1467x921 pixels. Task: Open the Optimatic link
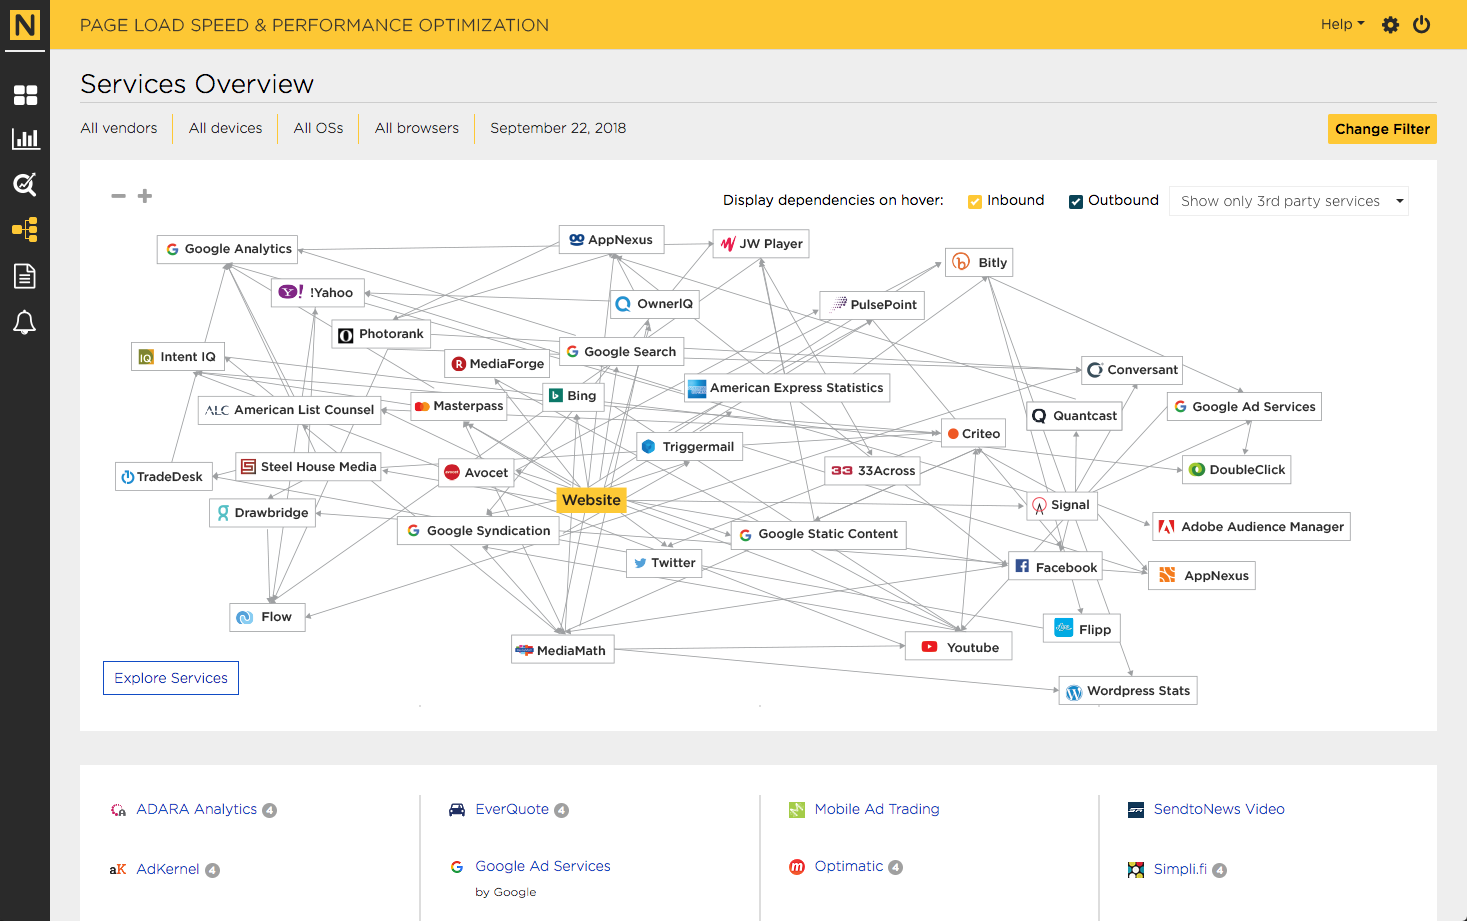tap(849, 866)
